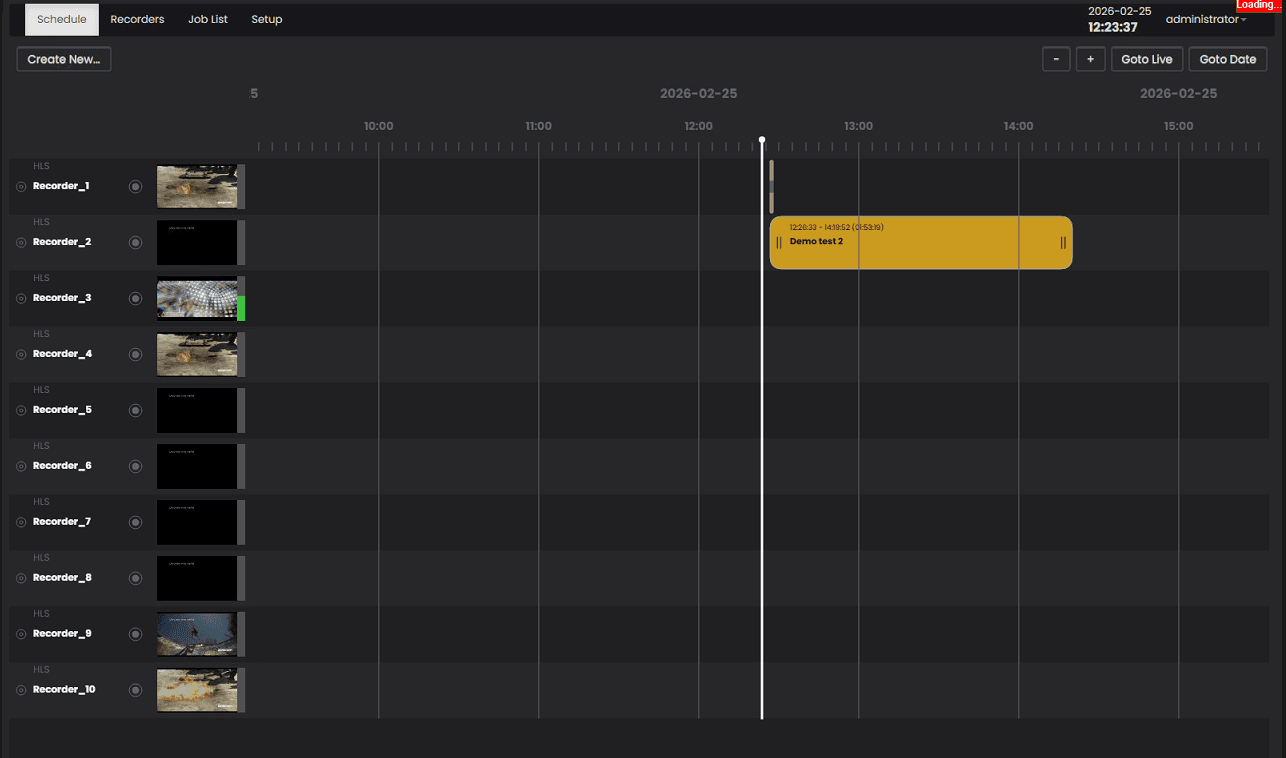
Task: Toggle recording on Recorder_1
Action: [135, 185]
